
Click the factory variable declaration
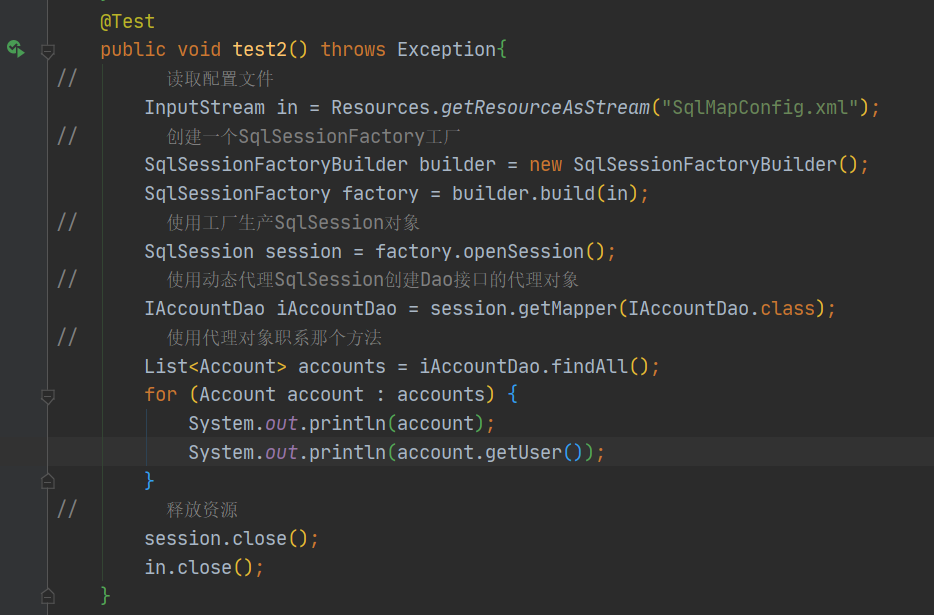(x=380, y=194)
